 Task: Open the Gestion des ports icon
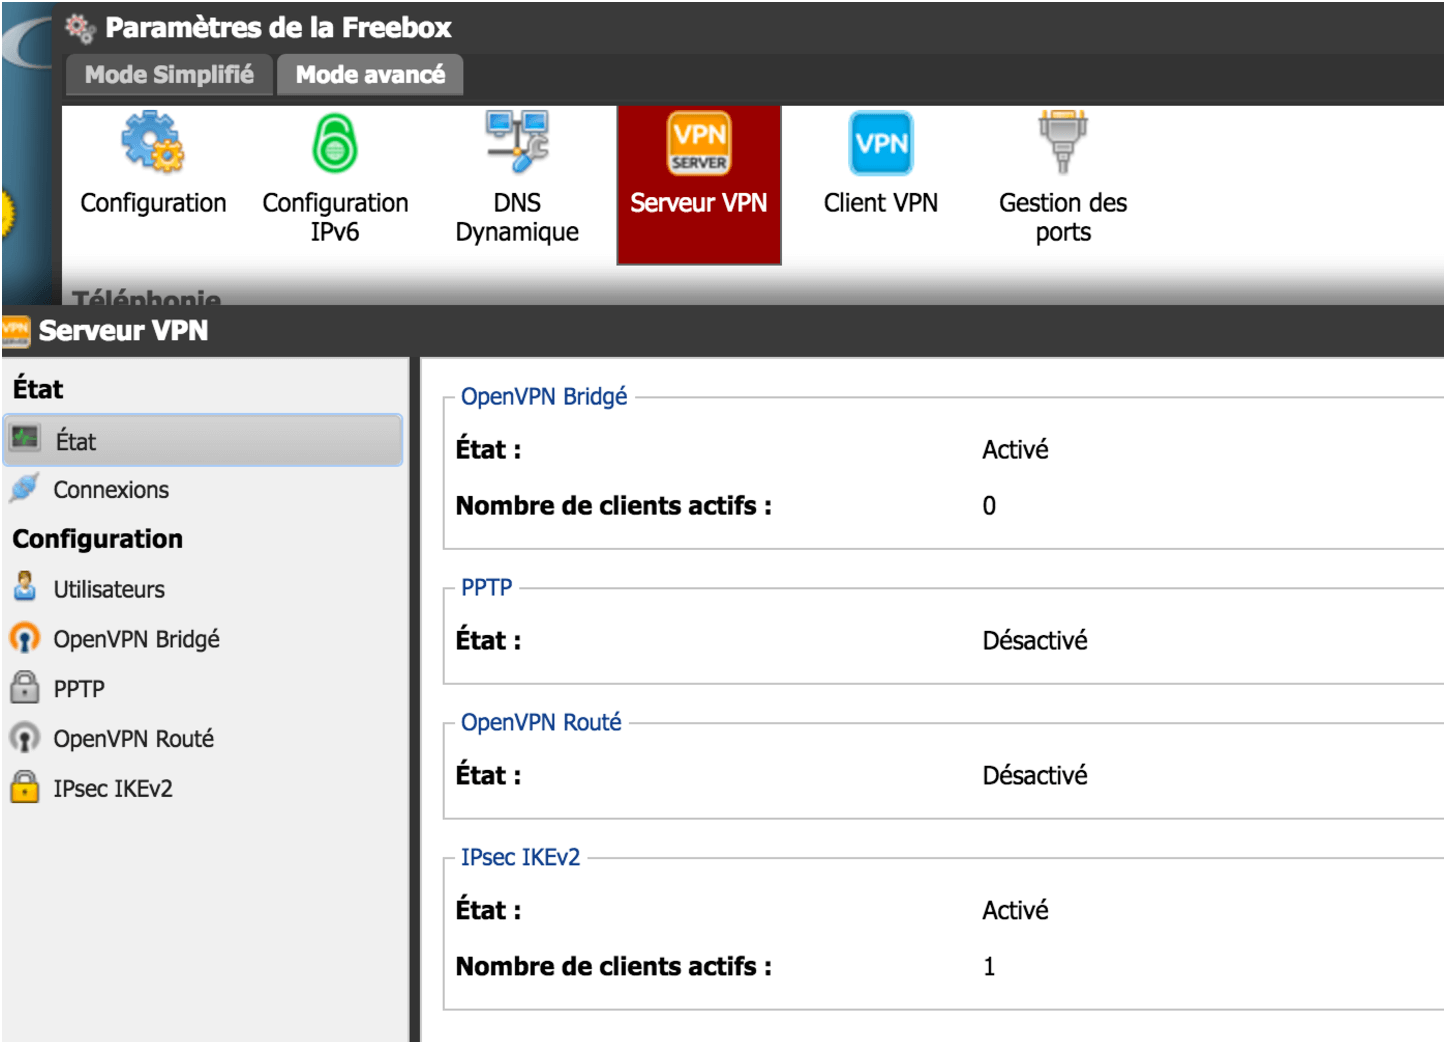pos(1063,142)
